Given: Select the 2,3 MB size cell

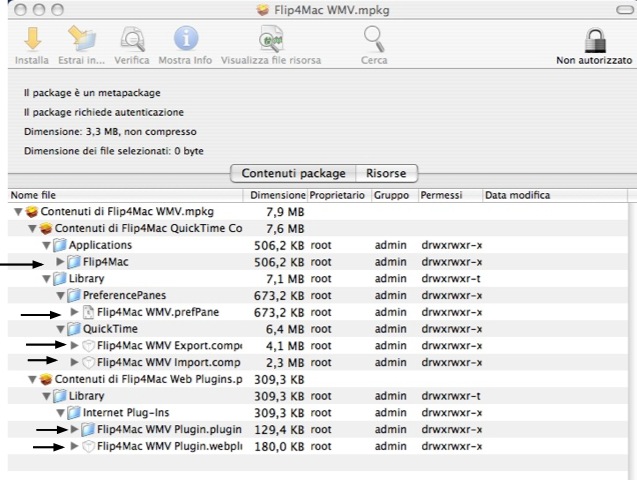Looking at the screenshot, I should pyautogui.click(x=285, y=362).
